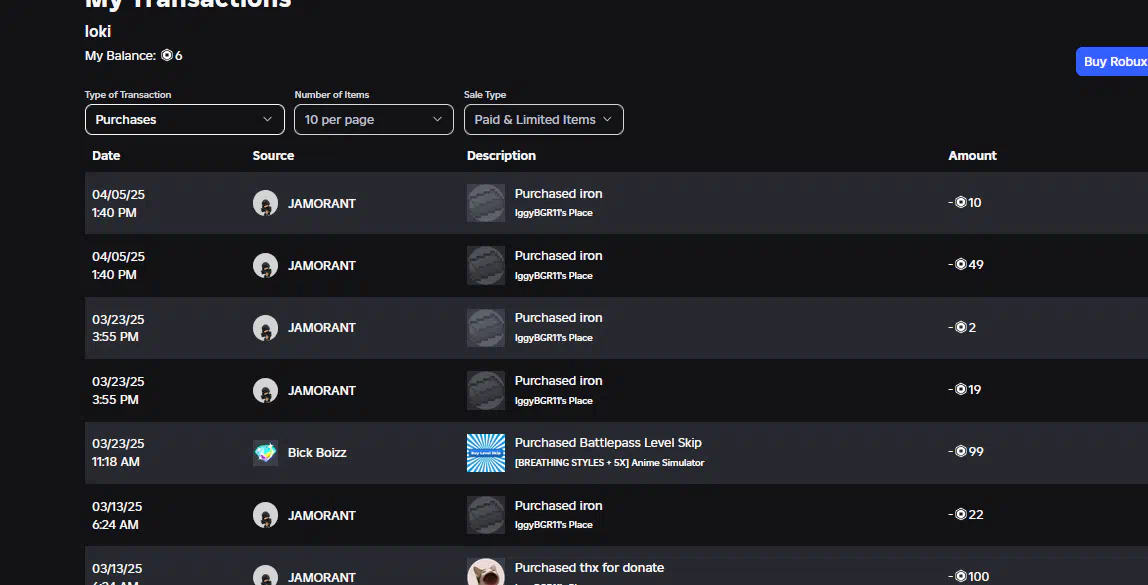
Task: Click the Bick Boizz gem group icon
Action: click(265, 452)
